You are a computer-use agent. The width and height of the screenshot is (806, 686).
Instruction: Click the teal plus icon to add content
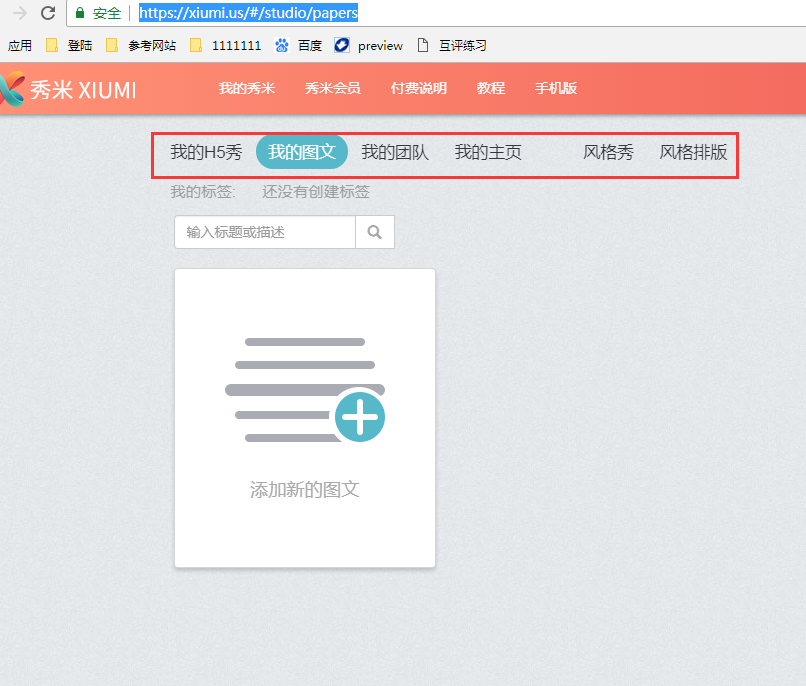point(360,416)
